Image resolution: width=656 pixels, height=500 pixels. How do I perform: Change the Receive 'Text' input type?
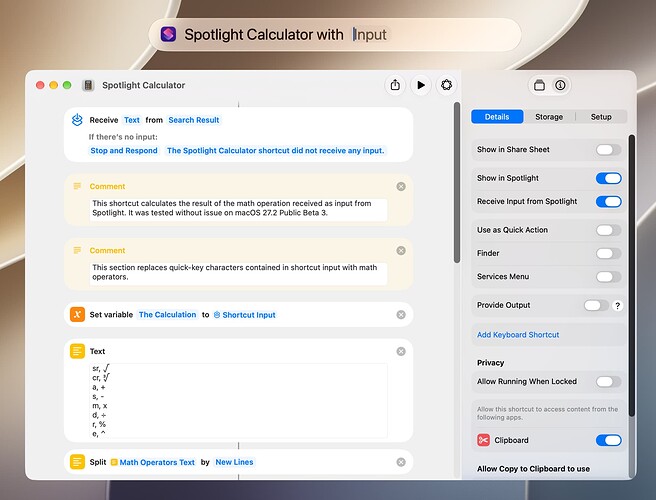[x=132, y=120]
